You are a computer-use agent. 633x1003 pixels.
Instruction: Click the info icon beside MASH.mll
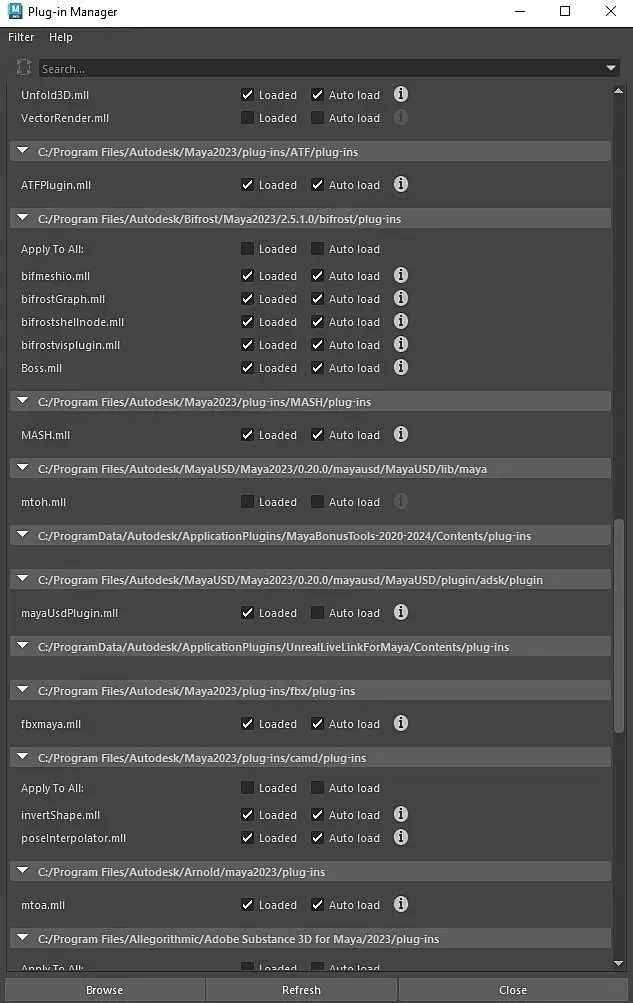pyautogui.click(x=400, y=435)
